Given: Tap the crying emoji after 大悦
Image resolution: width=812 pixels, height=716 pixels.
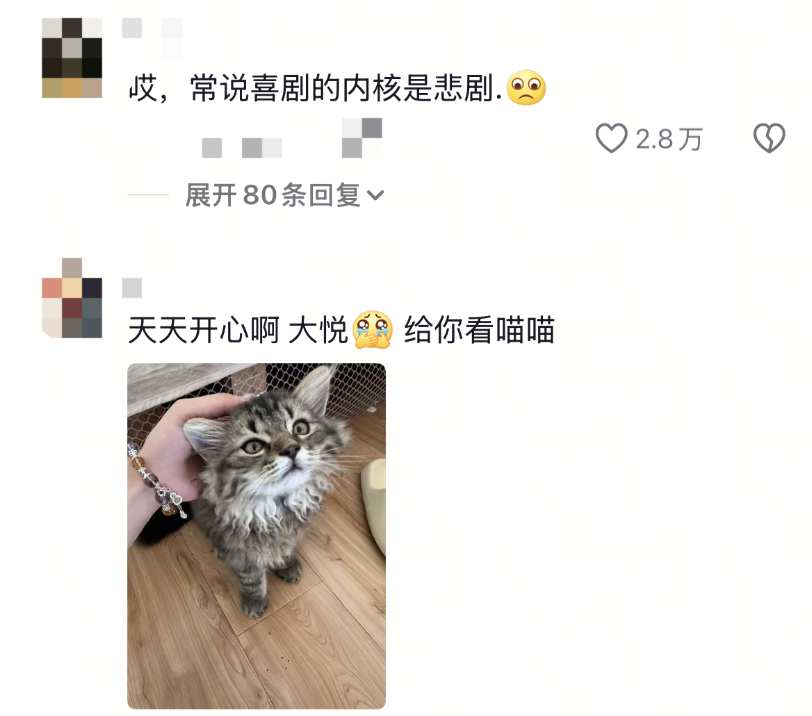Looking at the screenshot, I should click(x=372, y=329).
